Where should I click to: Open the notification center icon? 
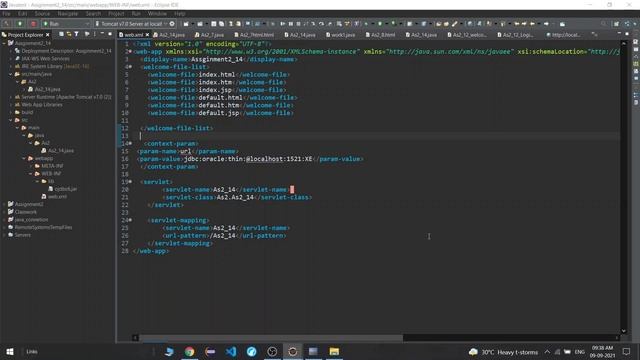[627, 351]
